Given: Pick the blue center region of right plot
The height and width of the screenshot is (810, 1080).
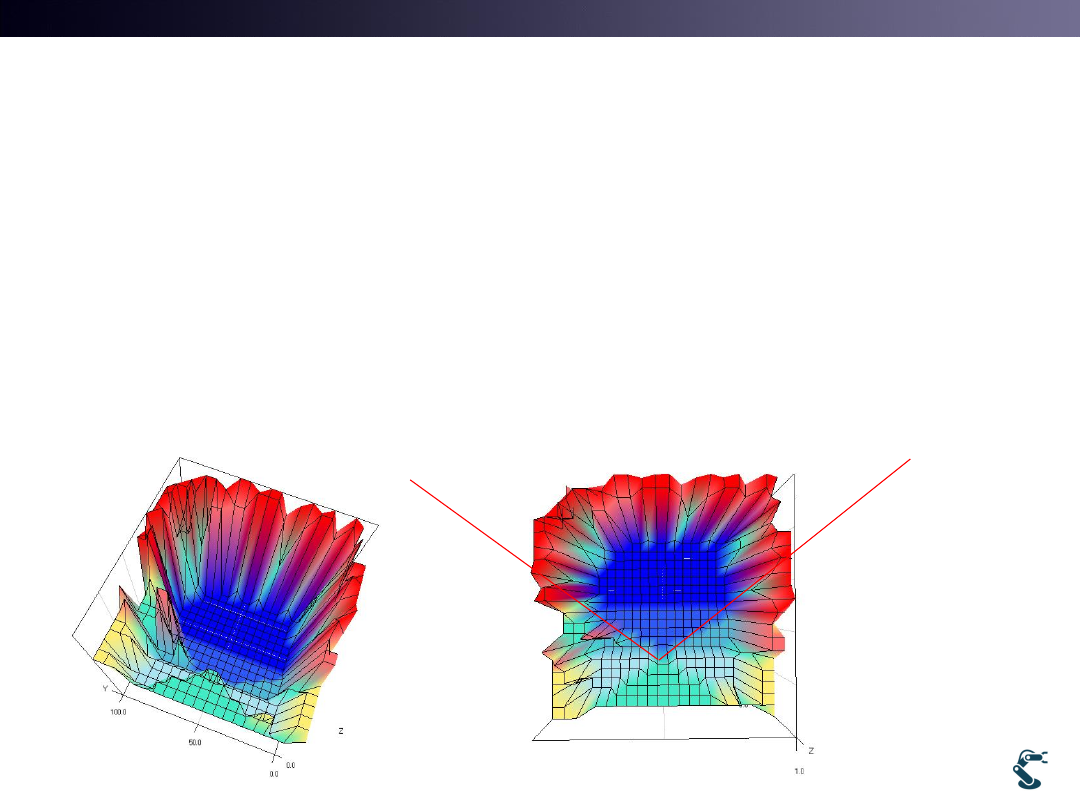Looking at the screenshot, I should click(660, 580).
